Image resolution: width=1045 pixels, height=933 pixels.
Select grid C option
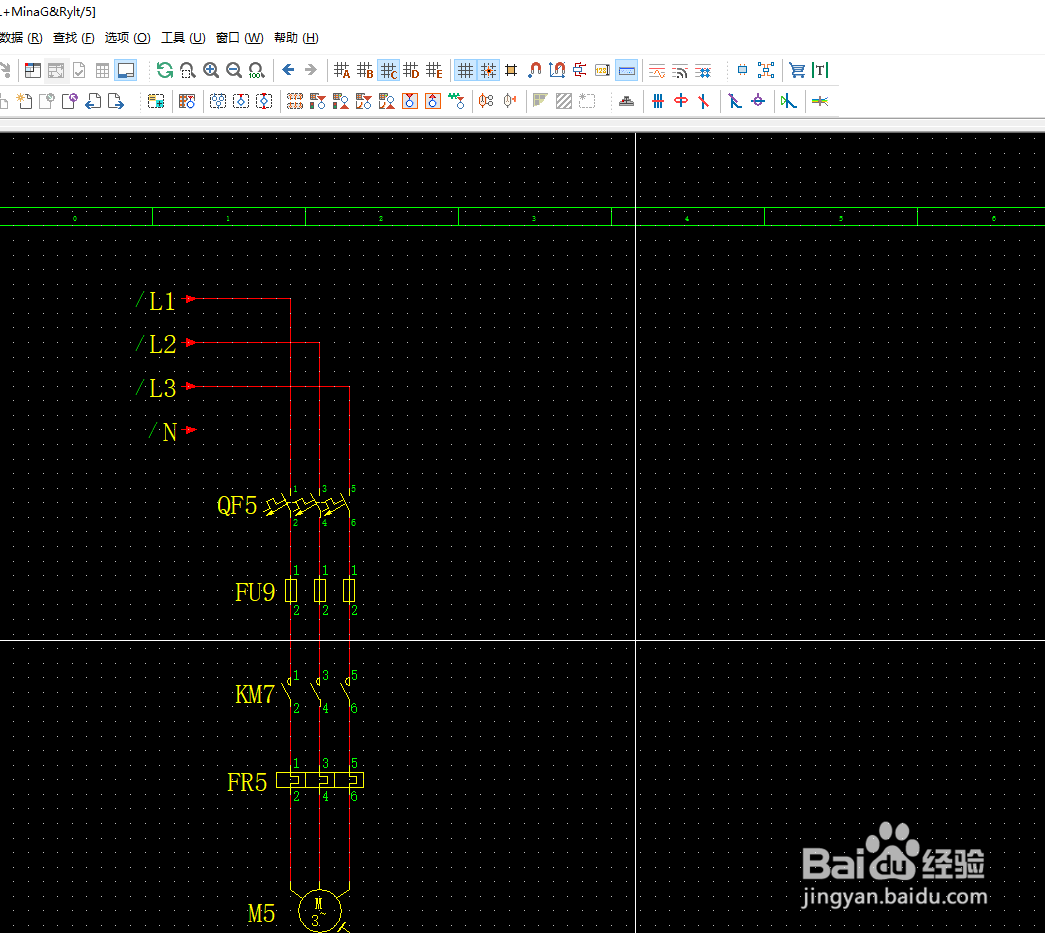389,70
